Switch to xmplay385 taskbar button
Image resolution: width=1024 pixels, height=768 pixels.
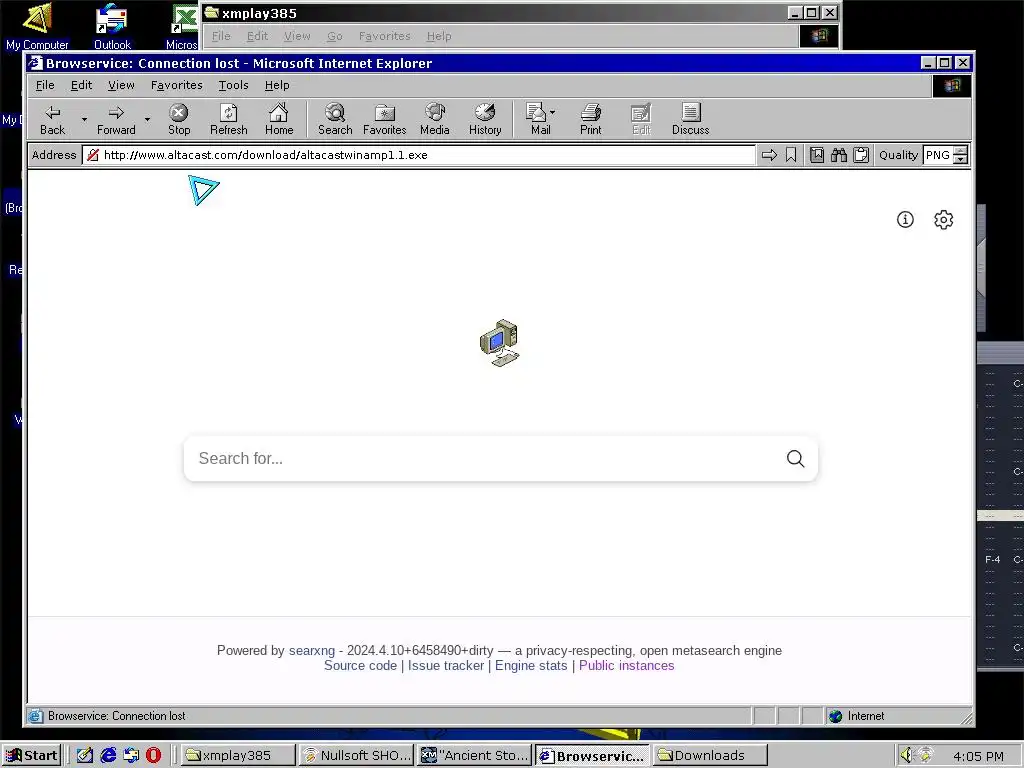pyautogui.click(x=238, y=756)
